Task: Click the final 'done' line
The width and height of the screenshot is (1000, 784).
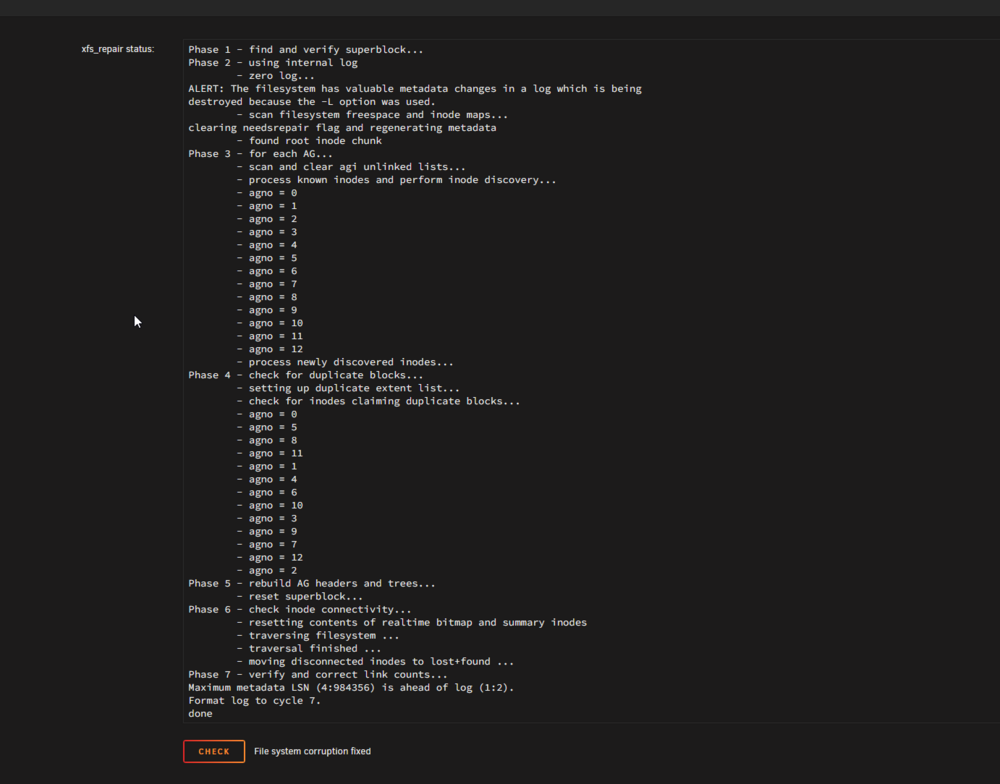Action: point(200,713)
